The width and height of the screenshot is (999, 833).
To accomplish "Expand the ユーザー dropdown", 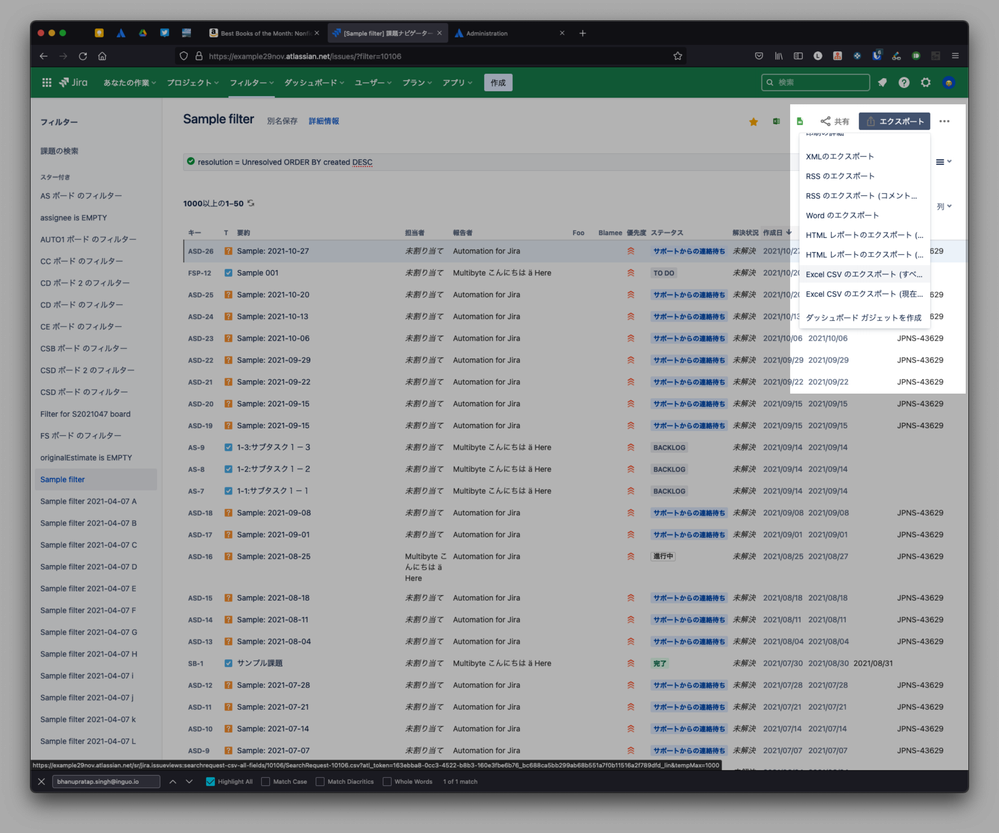I will [373, 83].
